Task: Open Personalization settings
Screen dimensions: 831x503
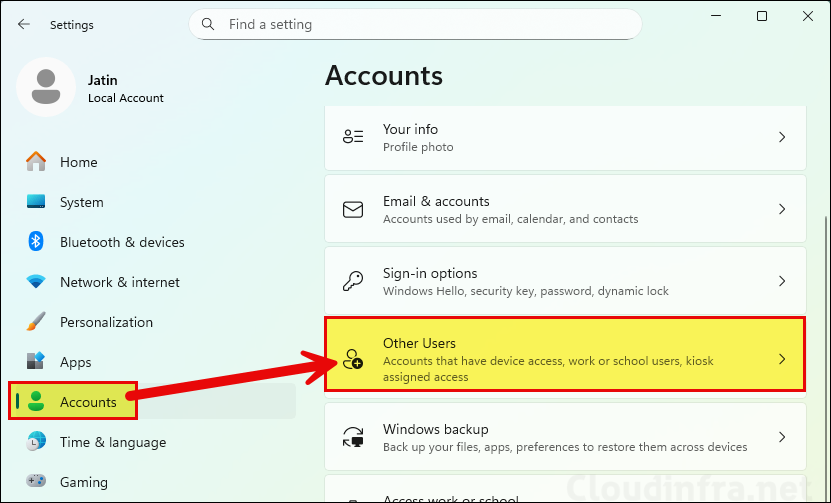Action: (107, 322)
